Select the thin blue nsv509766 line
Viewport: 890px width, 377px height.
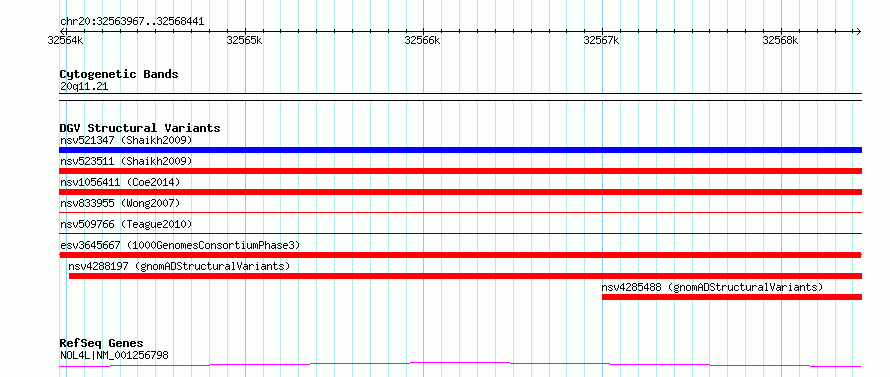(460, 233)
